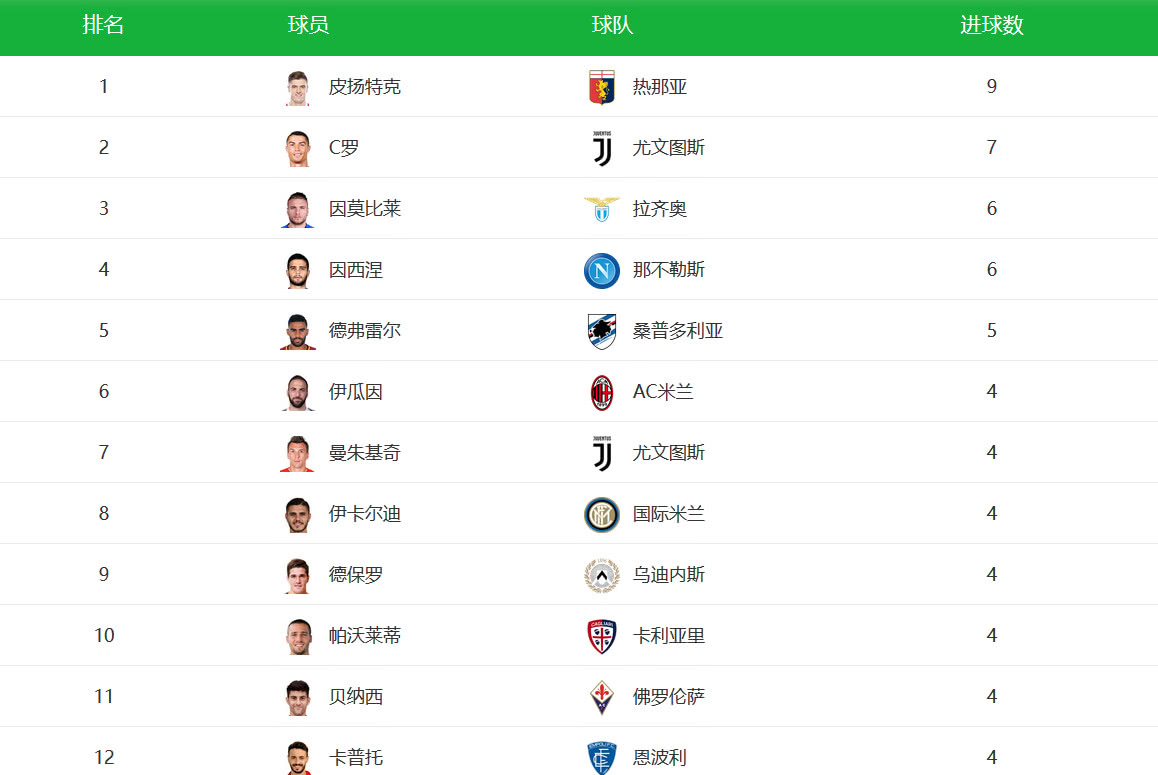
Task: Click the 进球数 column header
Action: coord(992,25)
